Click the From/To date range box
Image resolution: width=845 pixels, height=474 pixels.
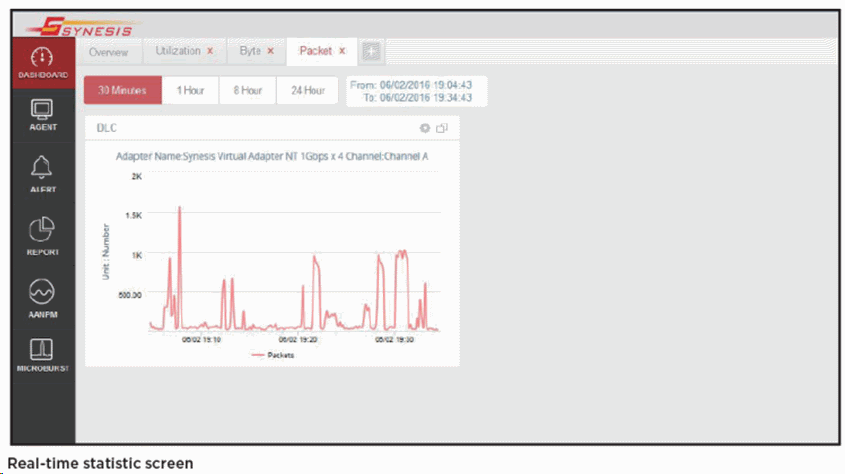coord(417,91)
